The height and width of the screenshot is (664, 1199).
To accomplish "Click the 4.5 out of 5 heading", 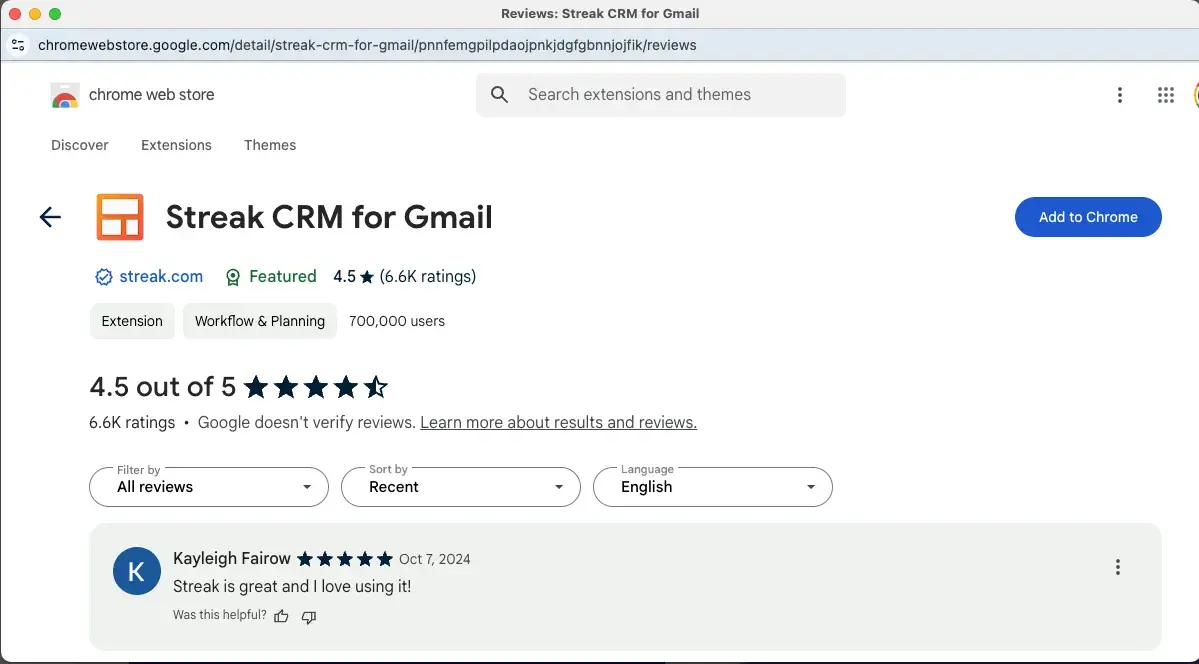I will coord(162,387).
